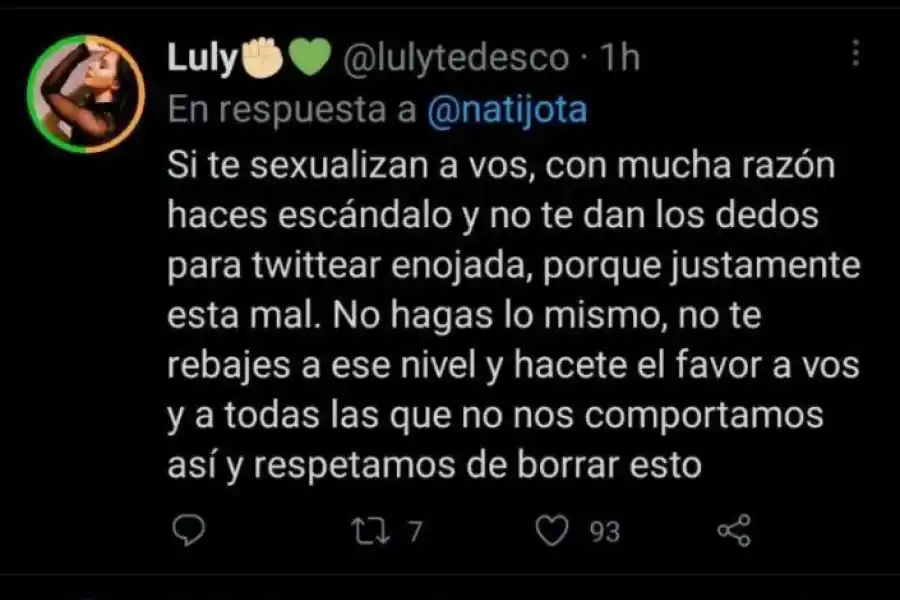View likes by clicking the count 93

(605, 532)
